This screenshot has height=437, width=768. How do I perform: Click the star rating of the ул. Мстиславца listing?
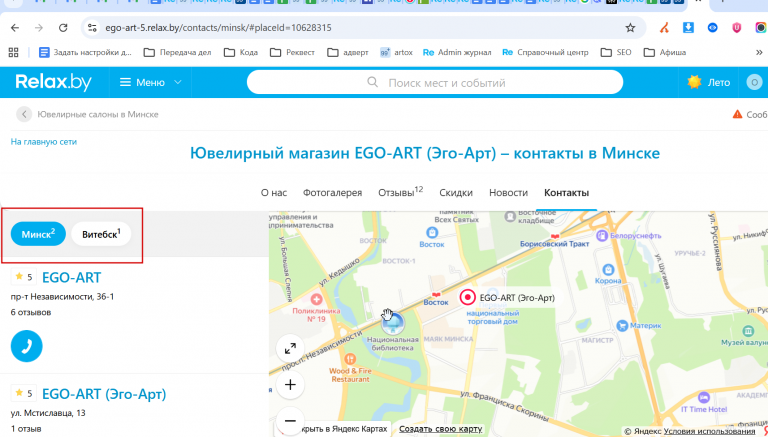pyautogui.click(x=24, y=393)
